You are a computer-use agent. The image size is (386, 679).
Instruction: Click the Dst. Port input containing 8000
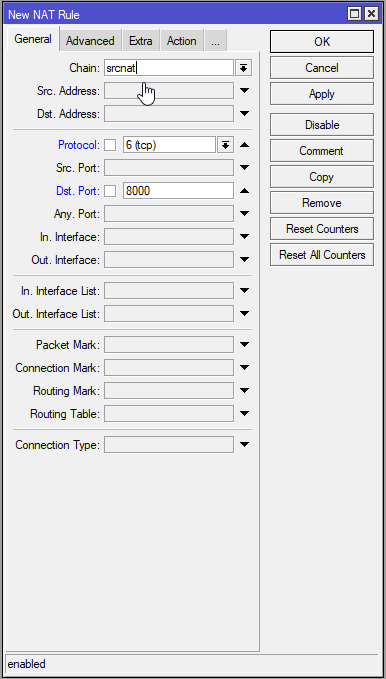point(178,191)
